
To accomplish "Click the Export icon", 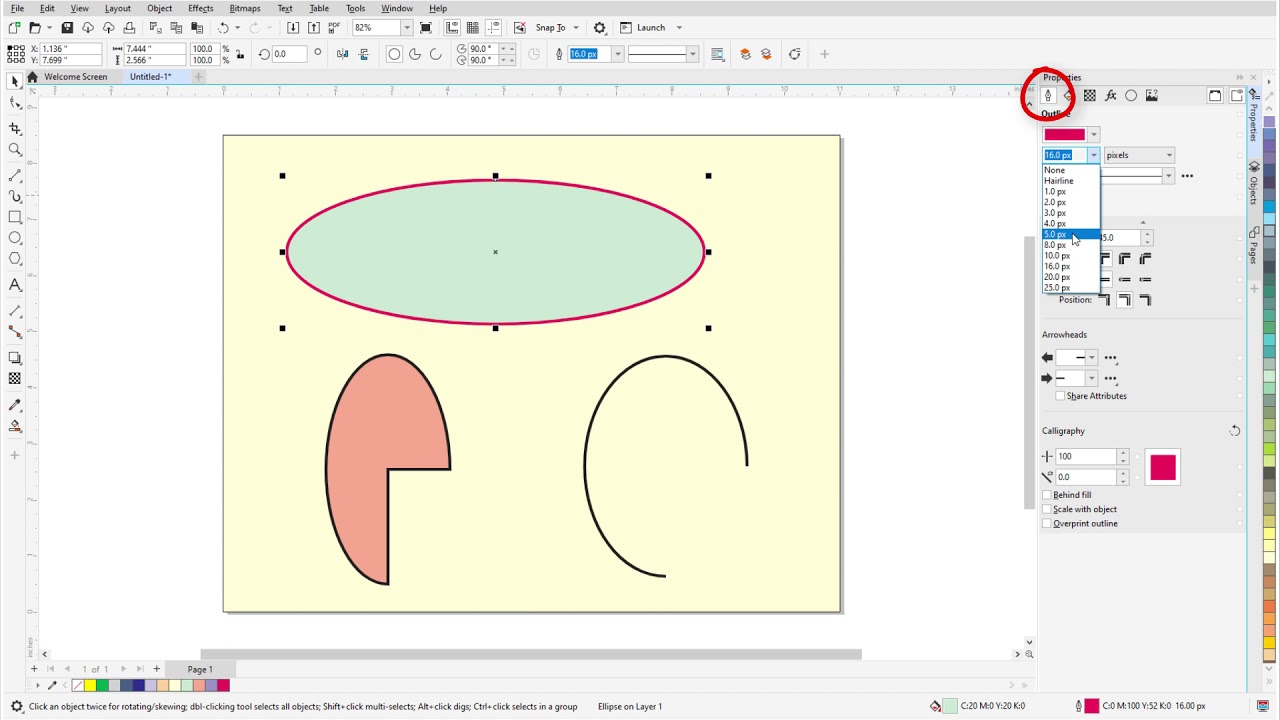I will 314,28.
